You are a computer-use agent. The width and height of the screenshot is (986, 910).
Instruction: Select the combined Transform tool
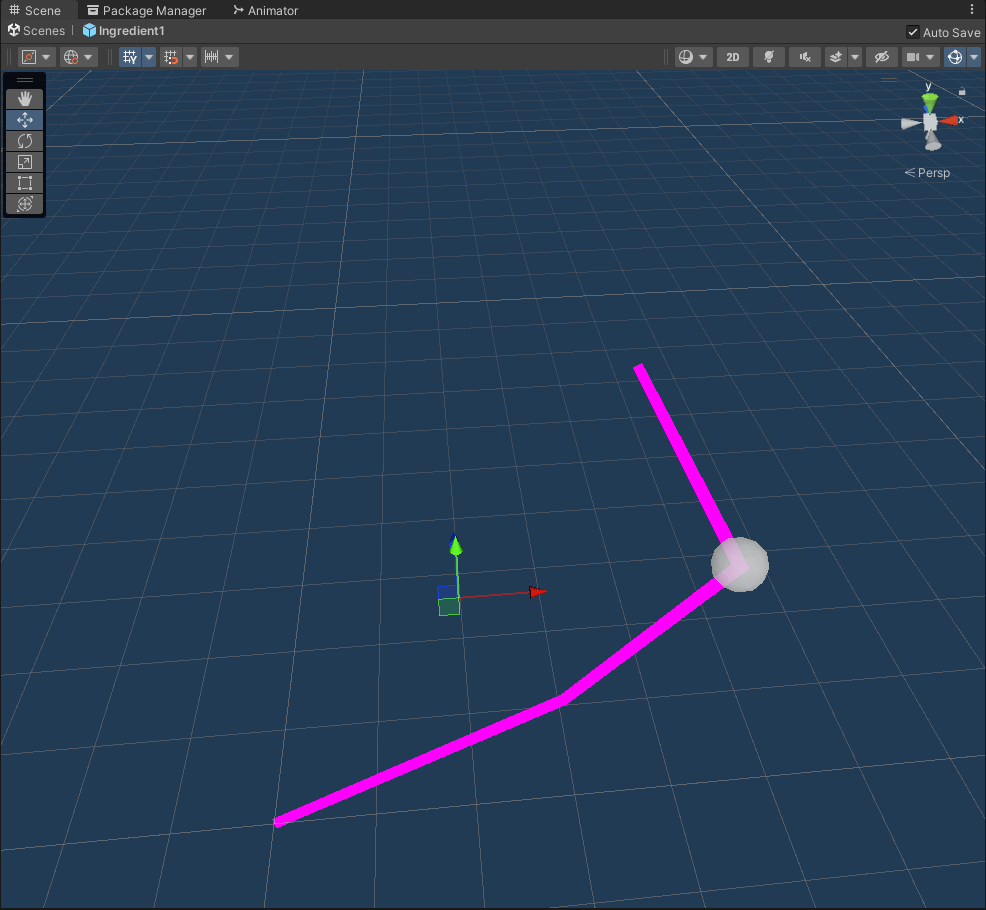pos(25,204)
